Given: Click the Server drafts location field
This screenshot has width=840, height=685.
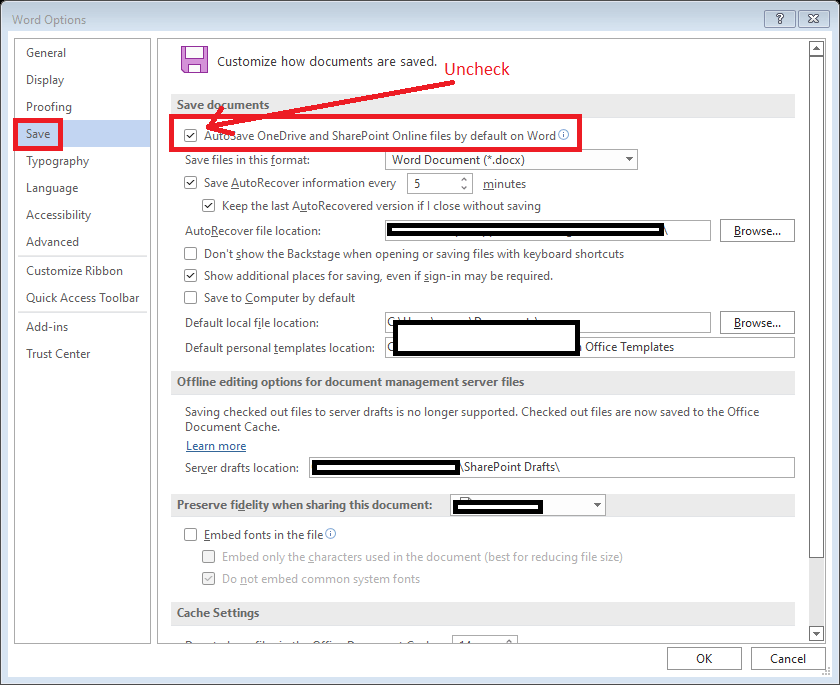Looking at the screenshot, I should pyautogui.click(x=552, y=468).
